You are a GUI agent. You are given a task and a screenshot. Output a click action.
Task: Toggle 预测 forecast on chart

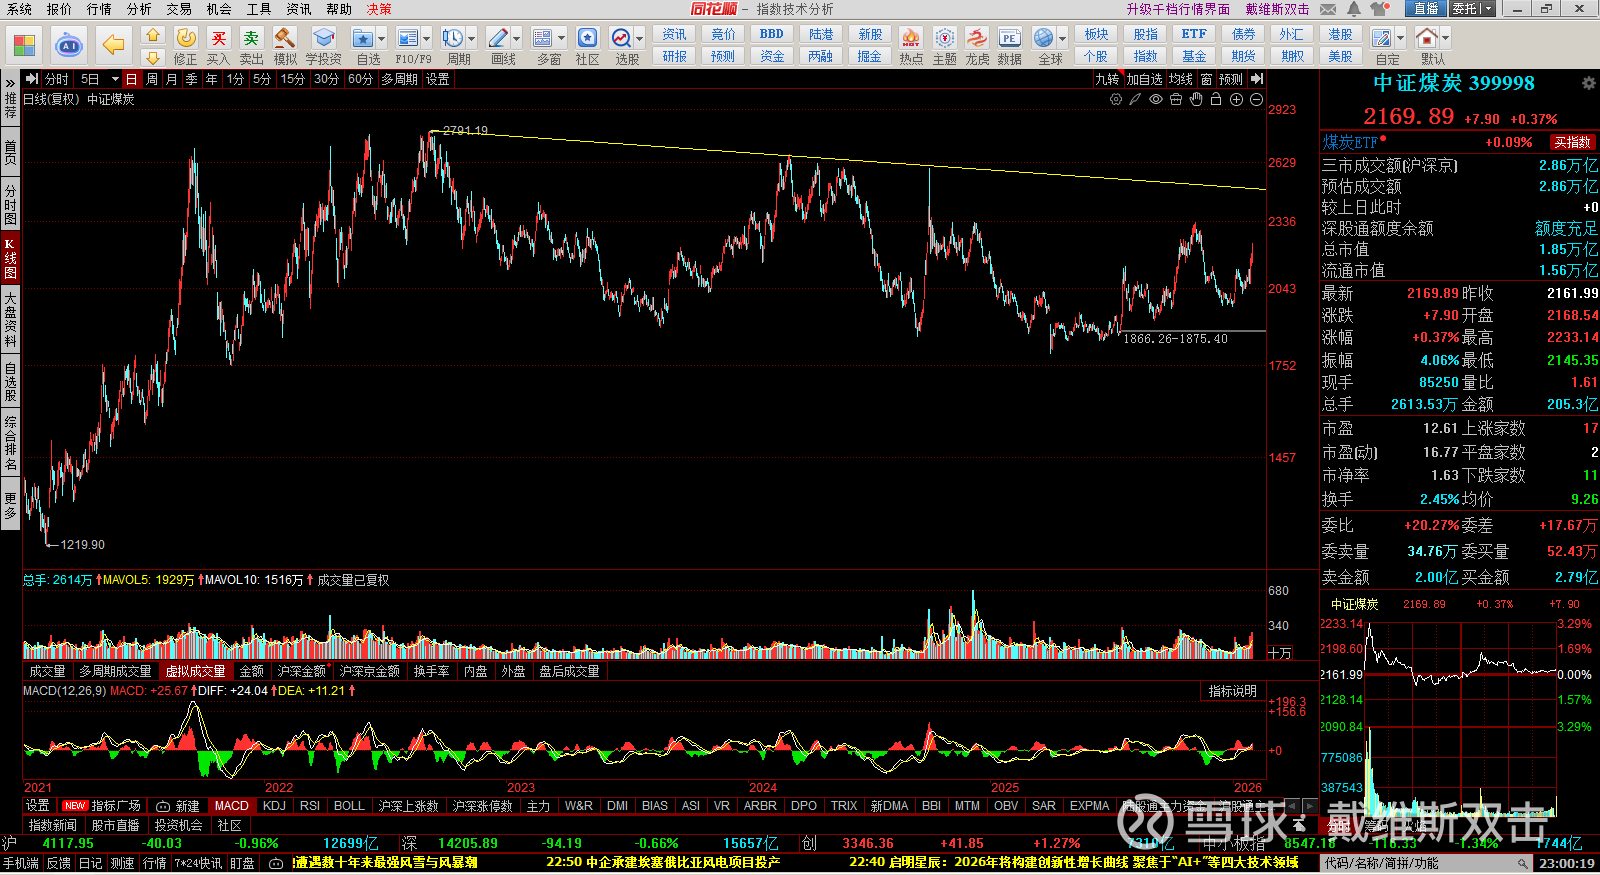[x=1231, y=79]
